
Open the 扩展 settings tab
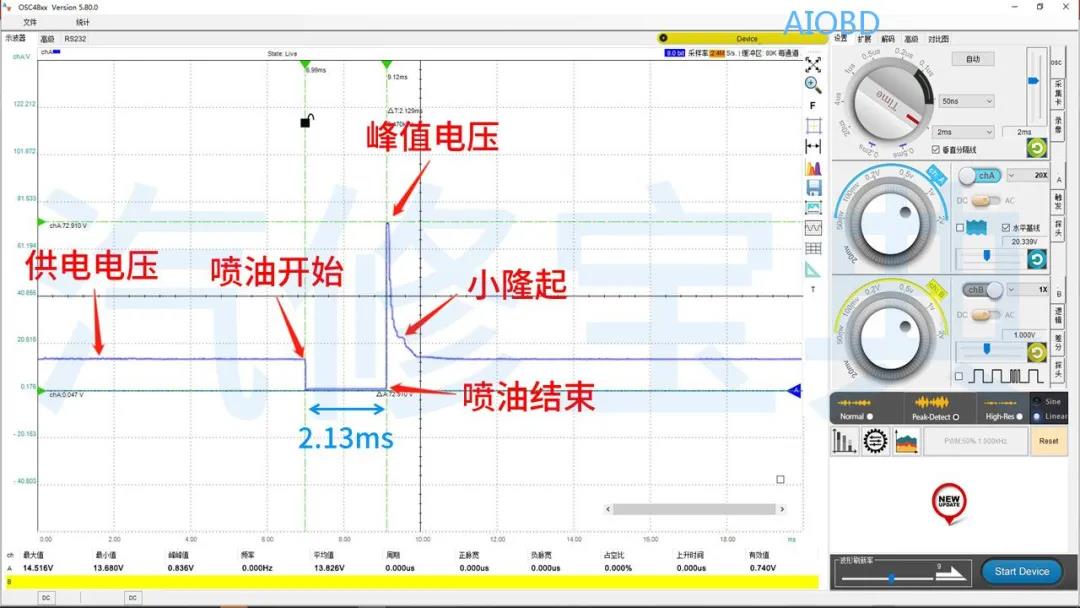[x=864, y=39]
